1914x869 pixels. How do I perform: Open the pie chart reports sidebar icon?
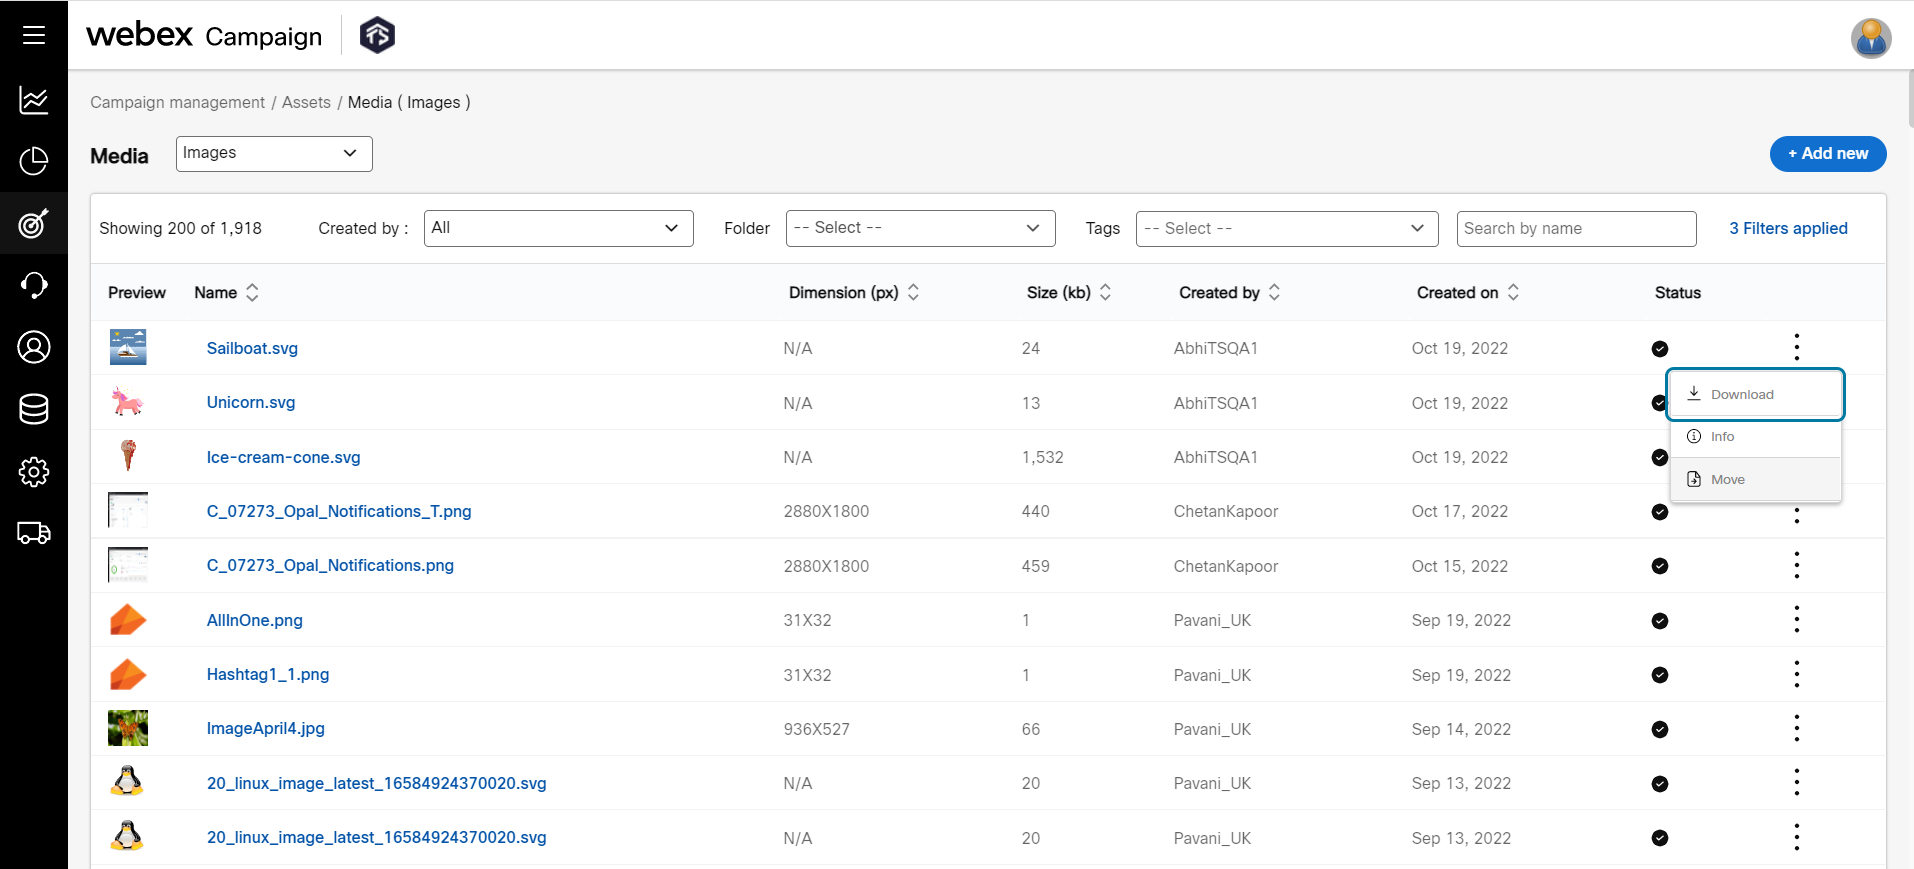click(34, 161)
